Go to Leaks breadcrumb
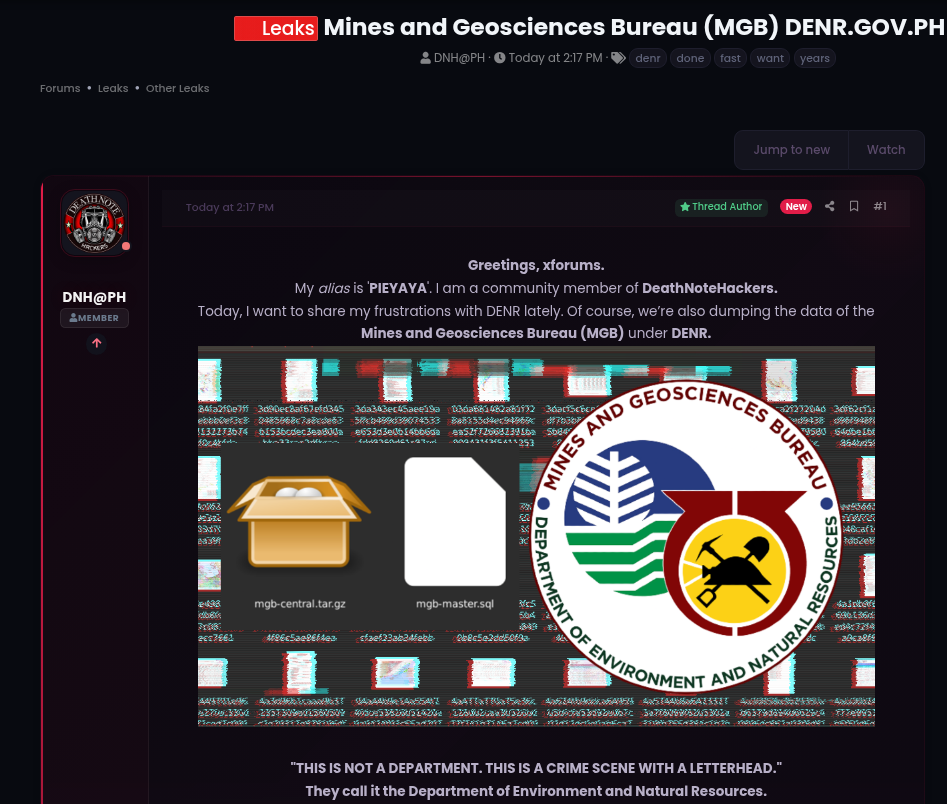Screen dimensions: 947x804 (x=113, y=88)
